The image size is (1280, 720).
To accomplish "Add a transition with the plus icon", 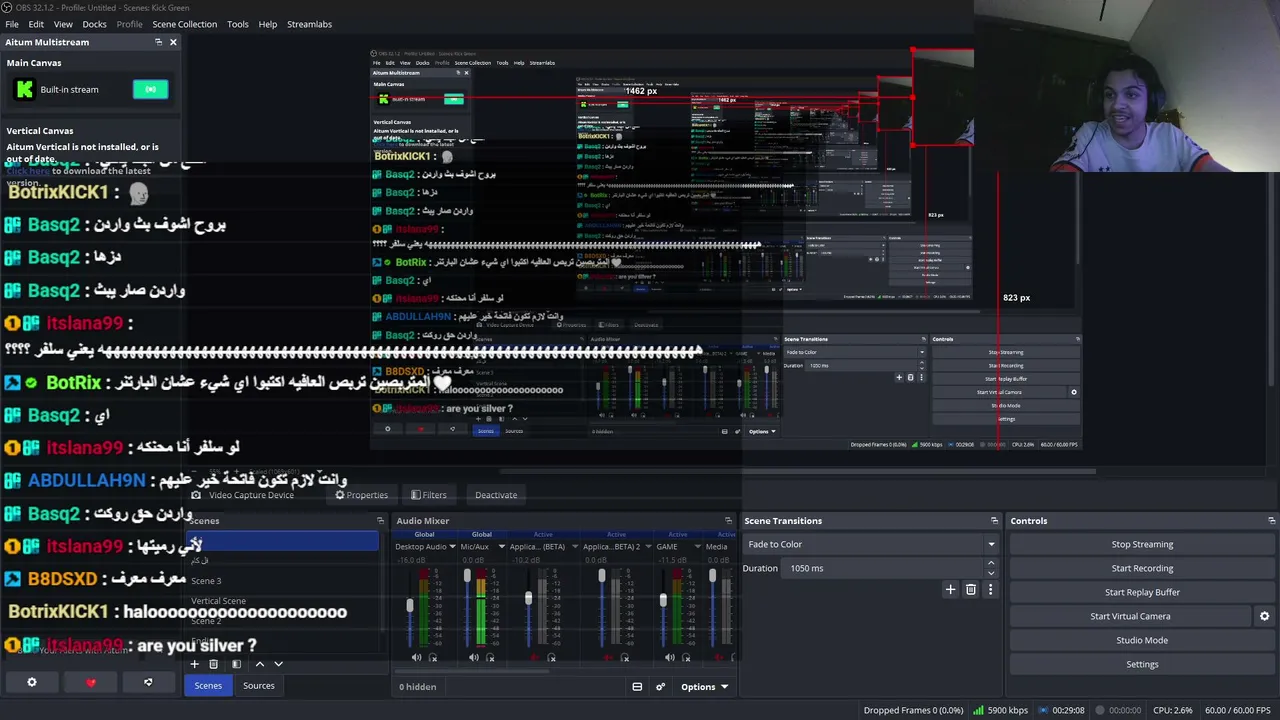I will click(951, 590).
